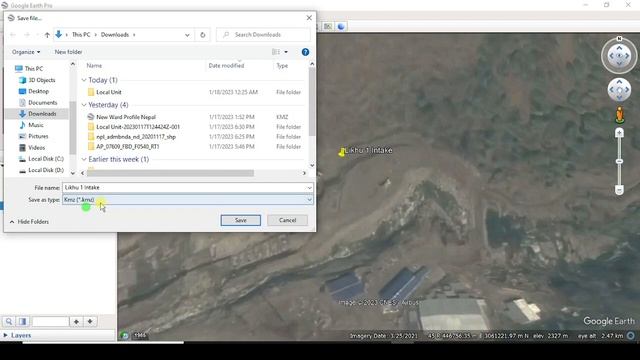Click the status bar streaming indicator circle
Viewport: 640px width, 360px height.
pyautogui.click(x=631, y=336)
